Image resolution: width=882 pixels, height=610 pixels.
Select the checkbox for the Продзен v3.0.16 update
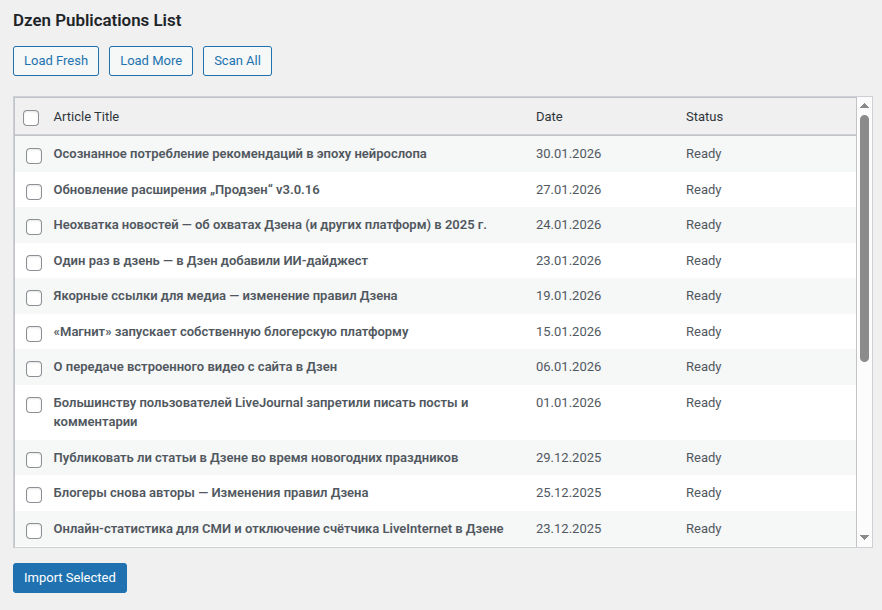(x=34, y=191)
